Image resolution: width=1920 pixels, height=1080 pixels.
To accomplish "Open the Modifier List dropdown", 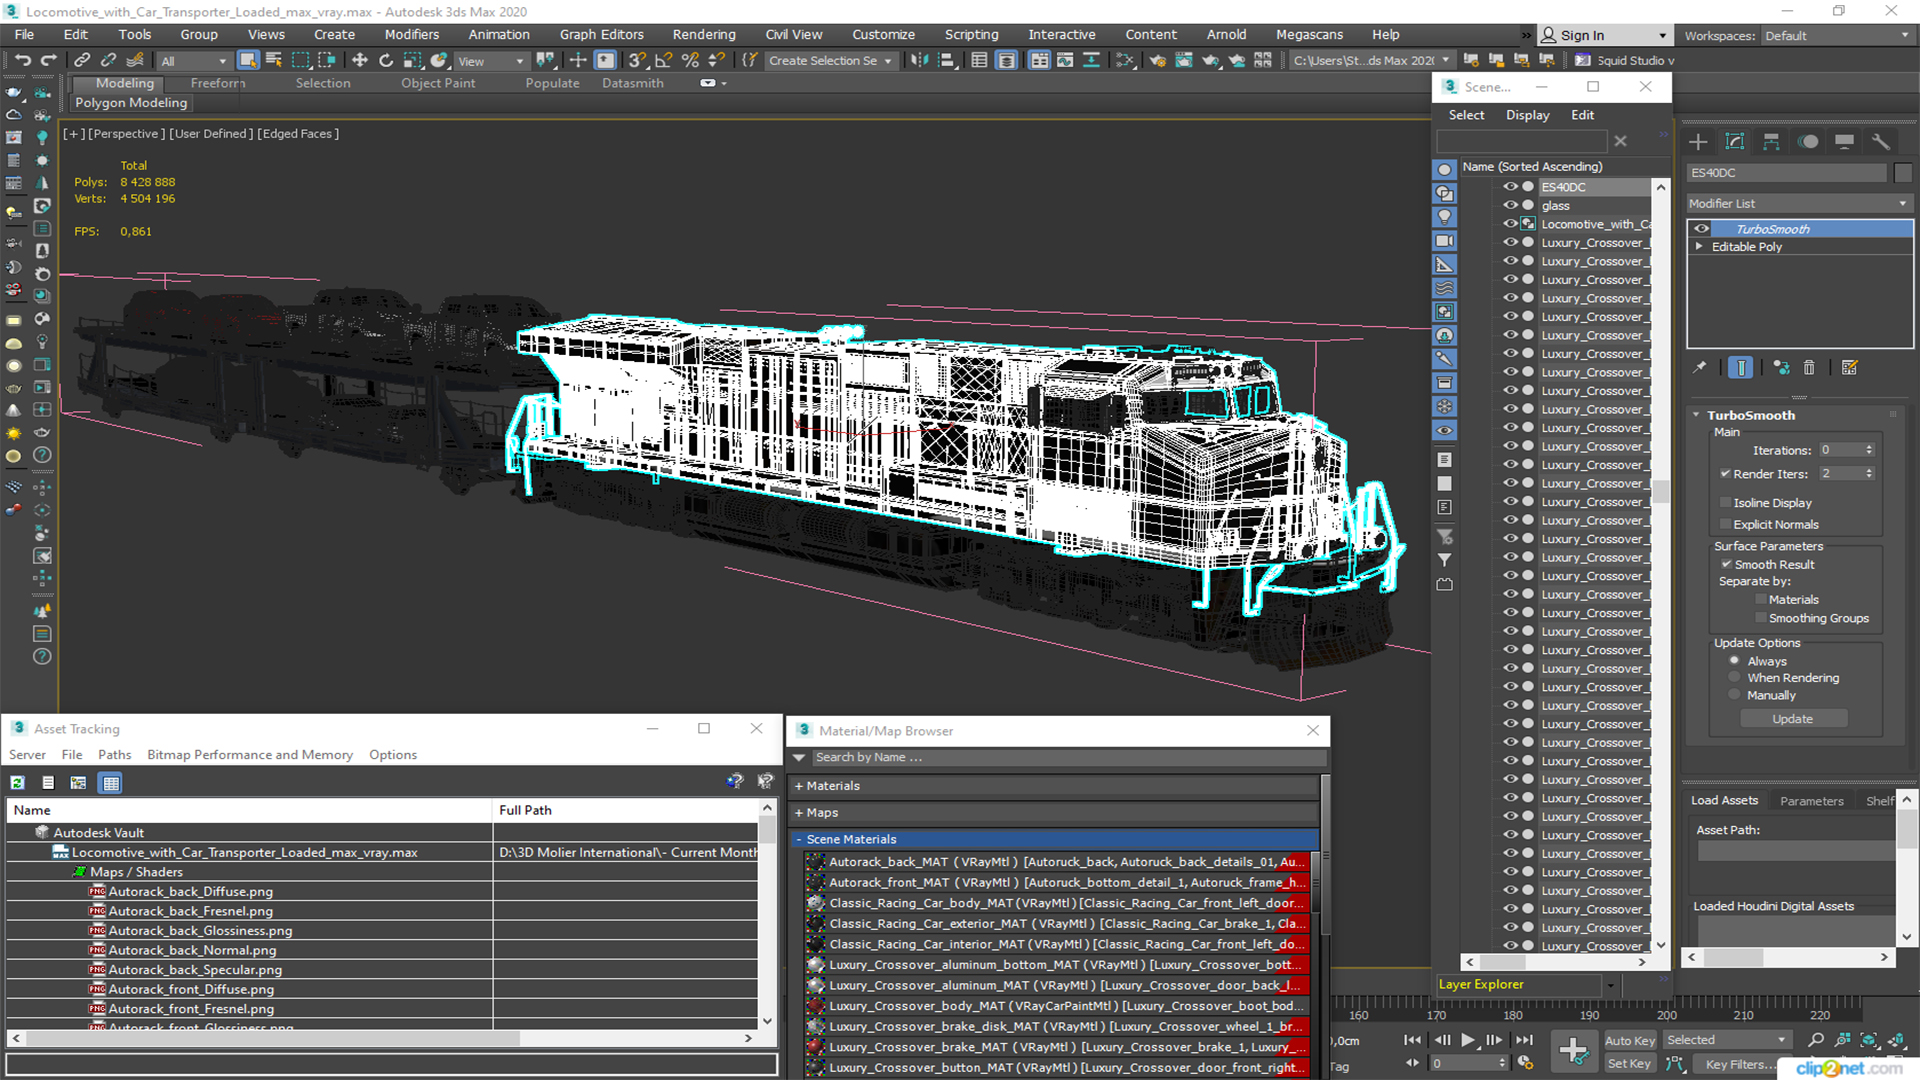I will pyautogui.click(x=1798, y=203).
